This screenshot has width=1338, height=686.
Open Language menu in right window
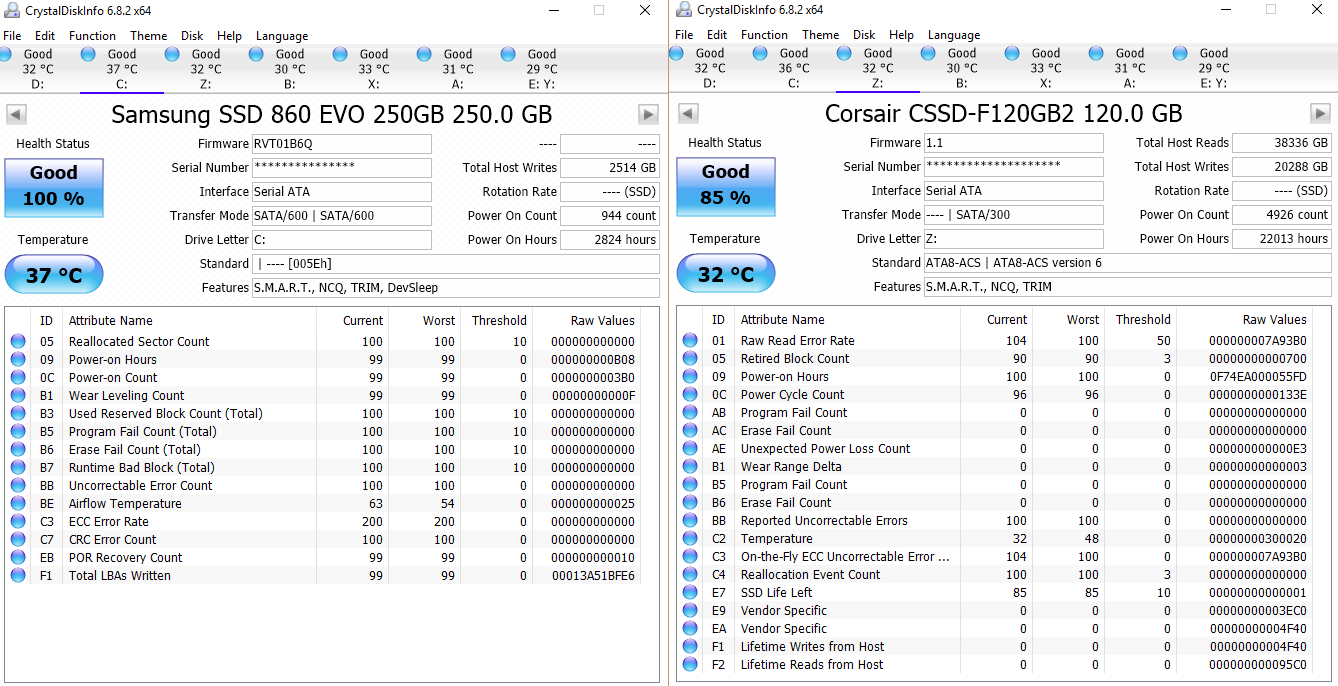pyautogui.click(x=954, y=34)
